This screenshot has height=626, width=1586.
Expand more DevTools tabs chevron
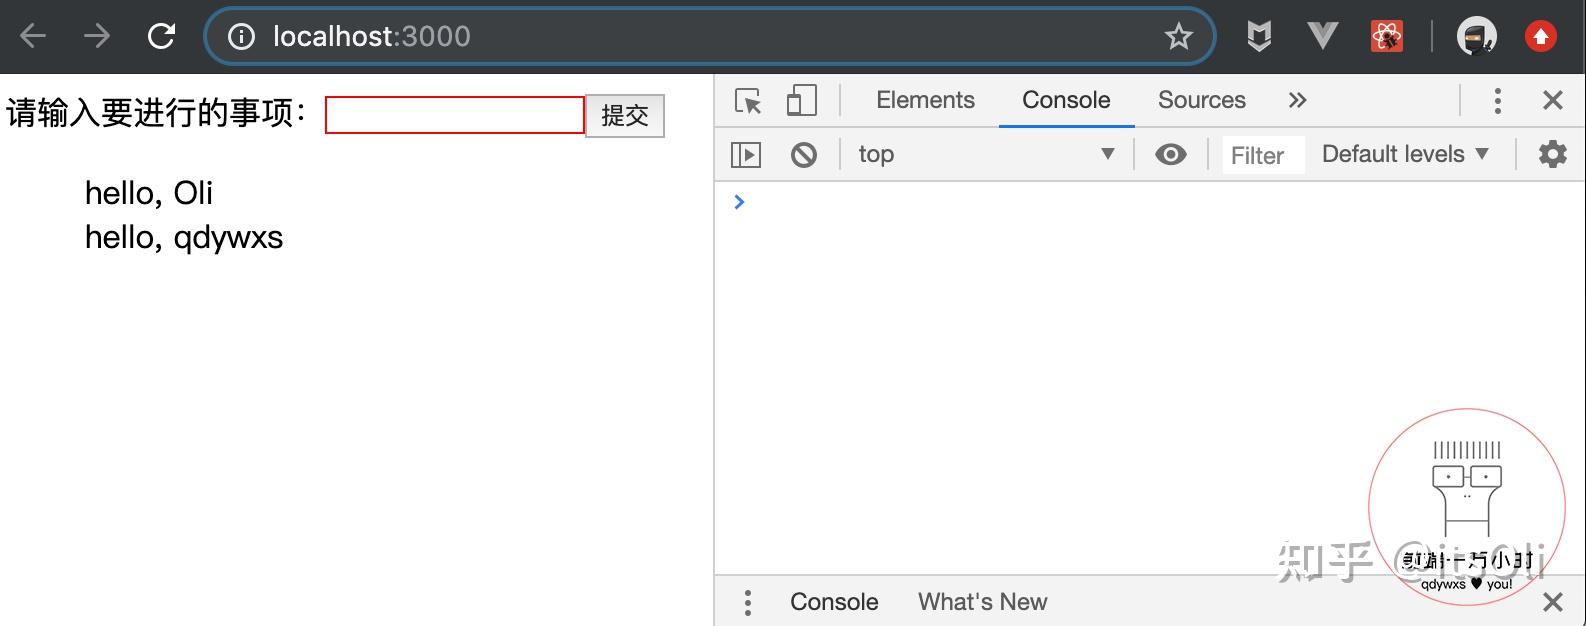point(1297,100)
